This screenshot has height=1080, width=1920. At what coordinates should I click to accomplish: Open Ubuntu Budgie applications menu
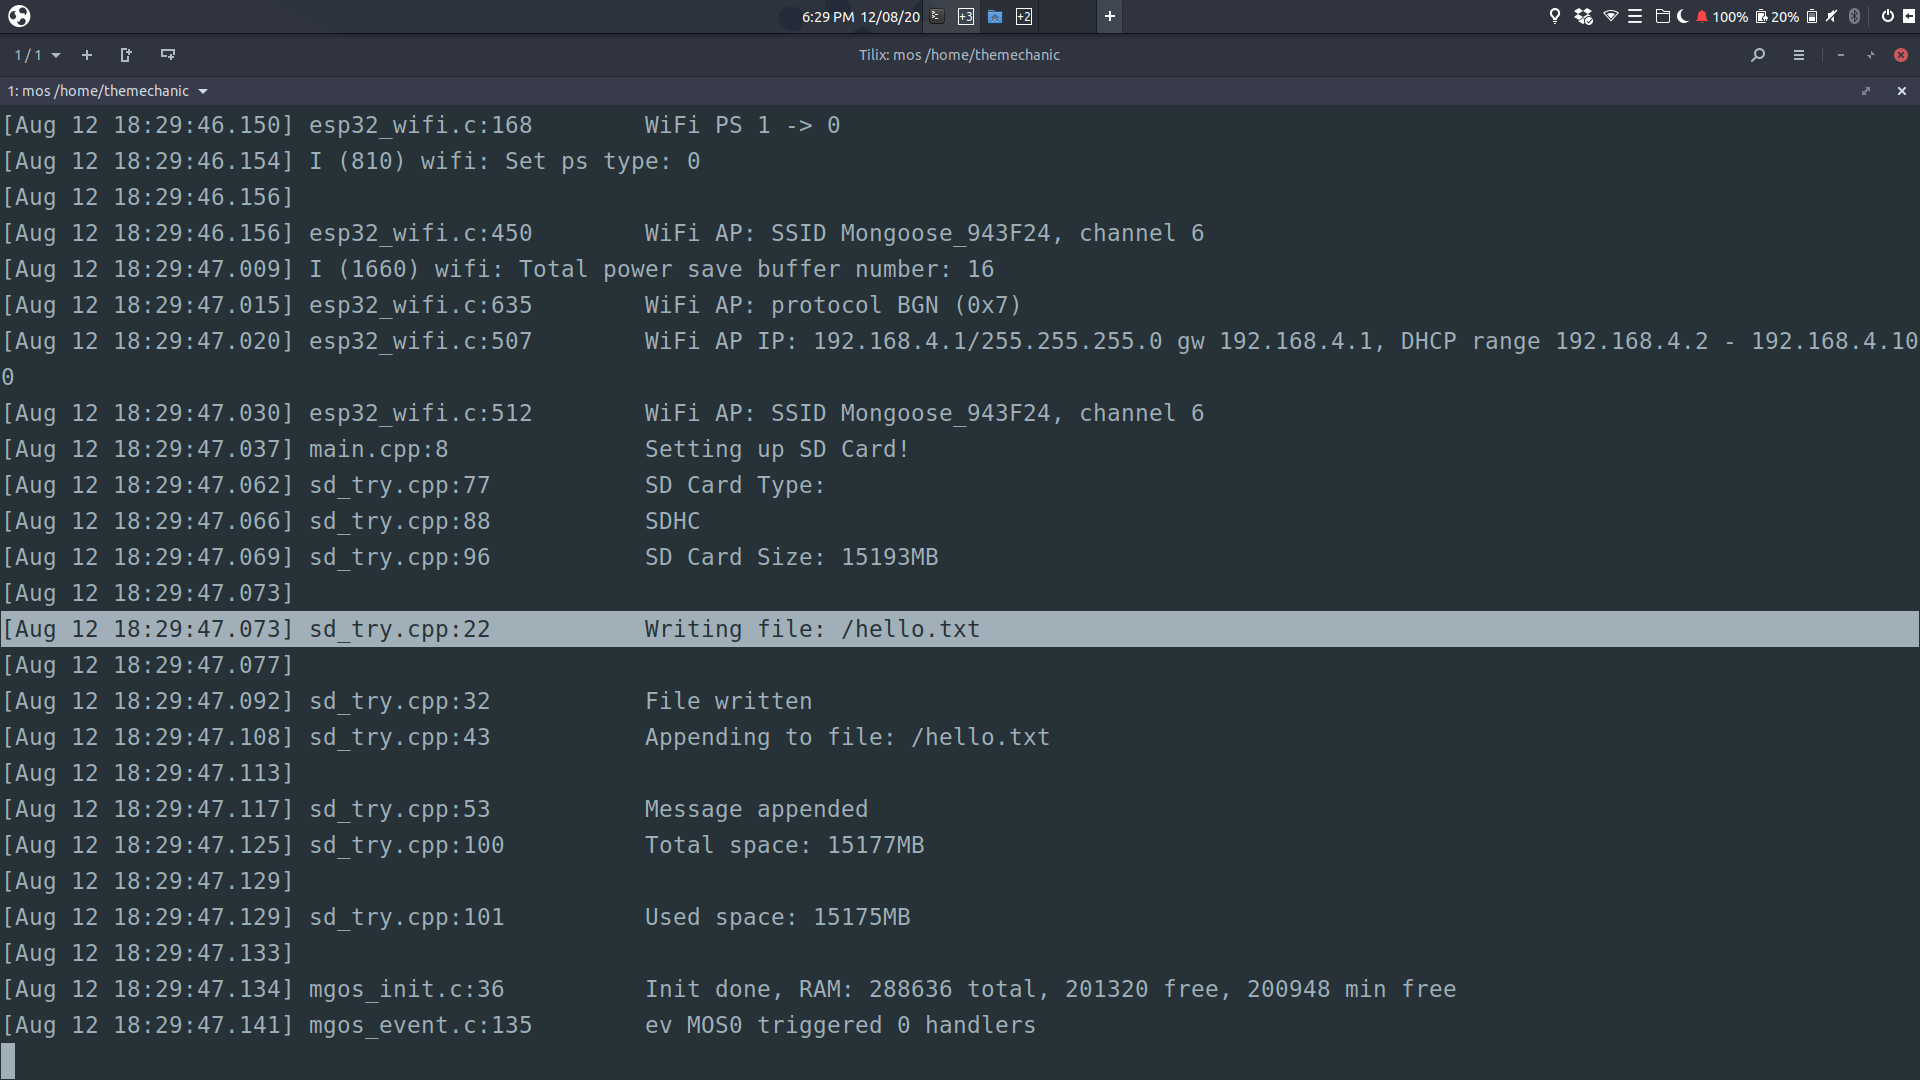point(19,16)
